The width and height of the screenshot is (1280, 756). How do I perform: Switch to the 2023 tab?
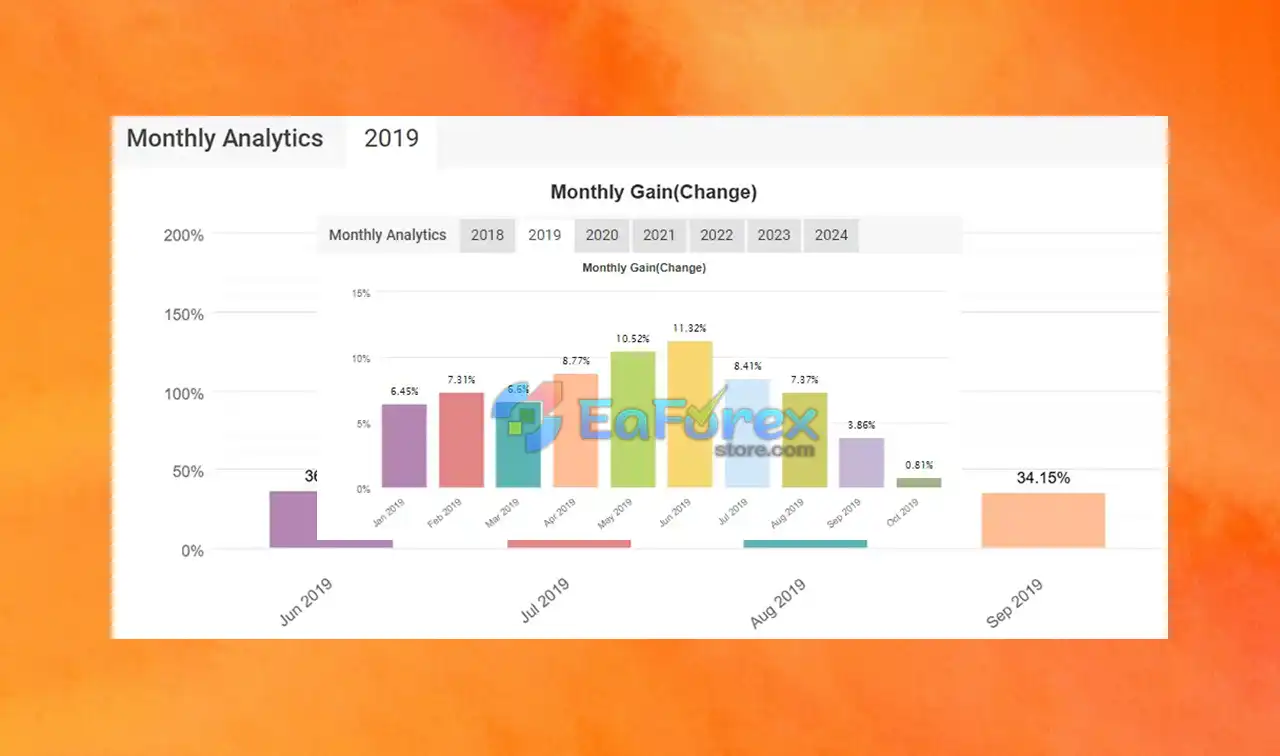pos(774,235)
